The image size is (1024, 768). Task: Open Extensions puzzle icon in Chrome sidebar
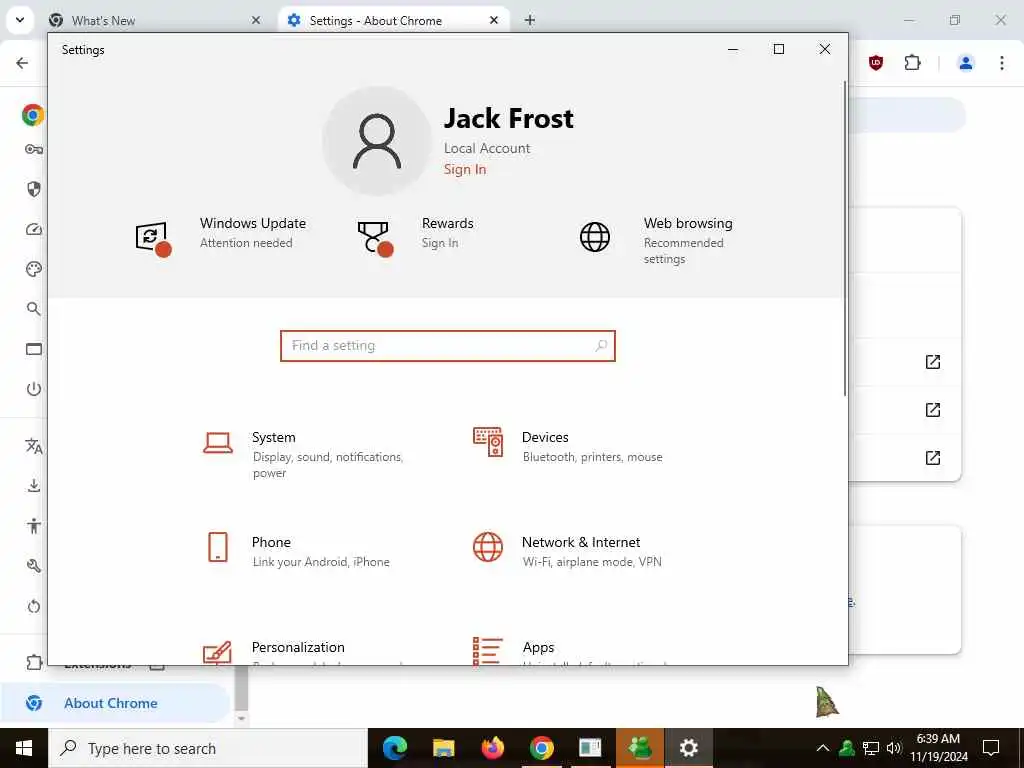click(x=34, y=662)
